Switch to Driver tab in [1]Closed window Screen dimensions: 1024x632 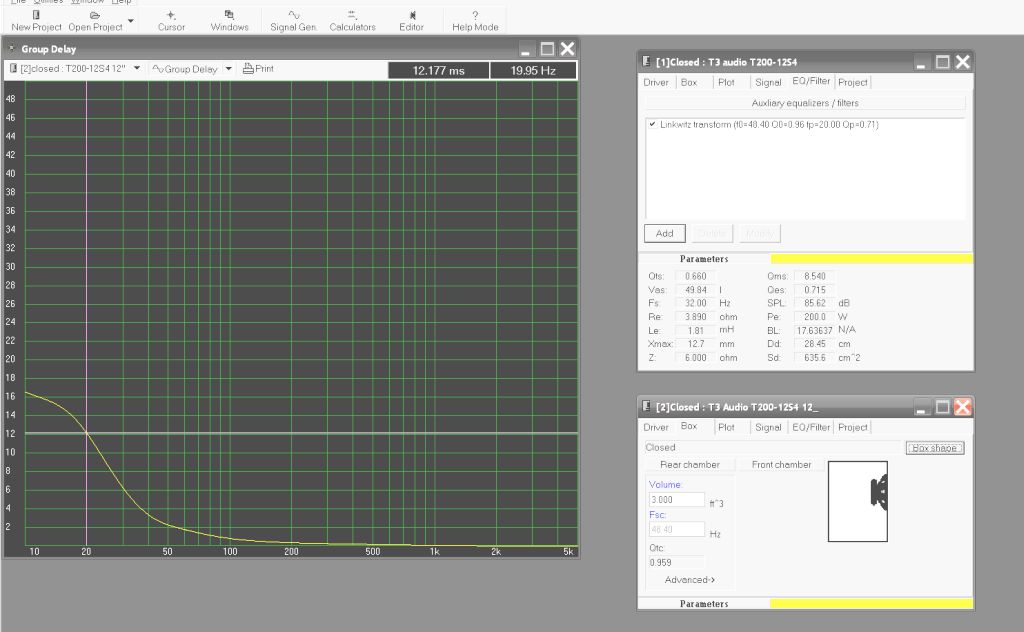(x=656, y=82)
